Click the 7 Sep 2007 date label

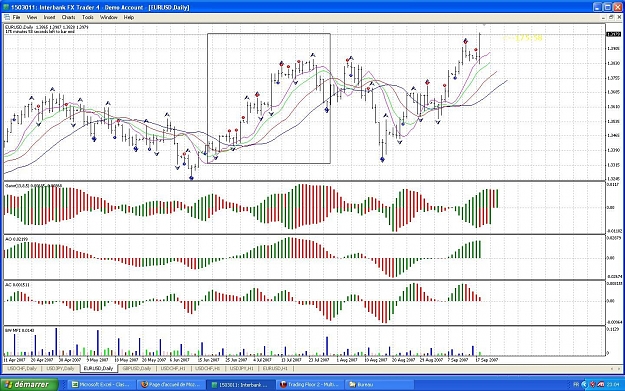tap(458, 360)
